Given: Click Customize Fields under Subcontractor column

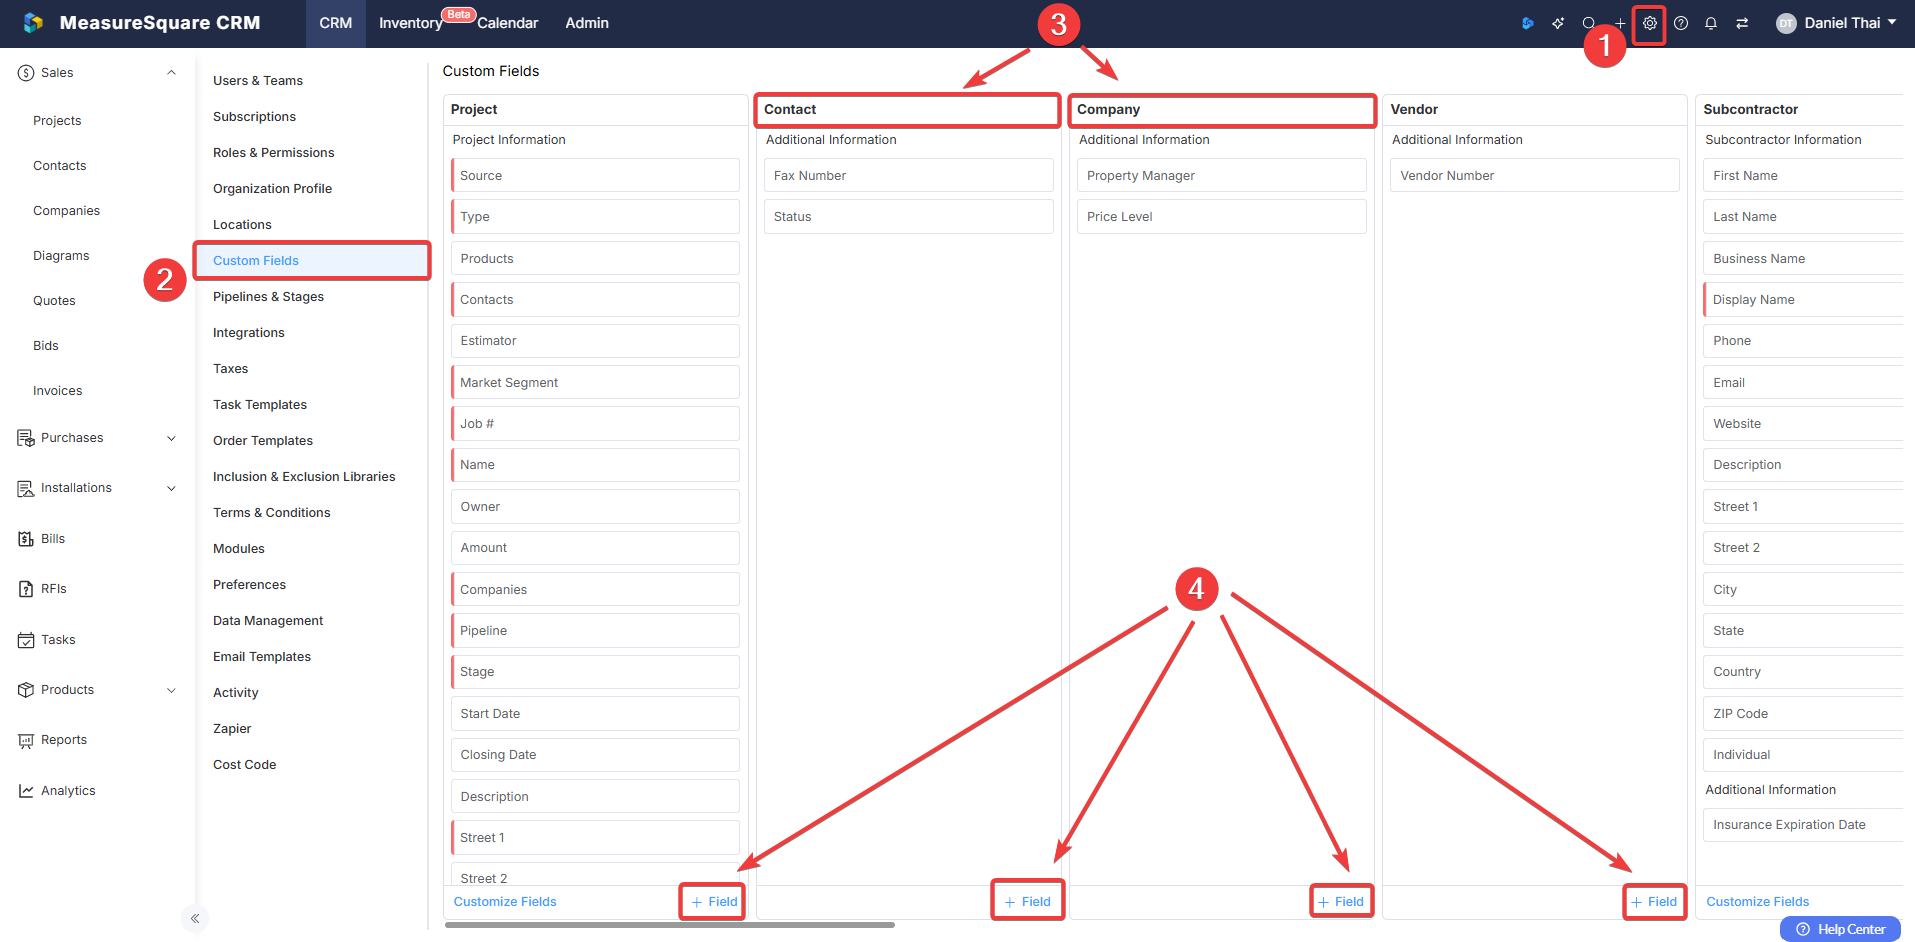Looking at the screenshot, I should pyautogui.click(x=1758, y=902).
